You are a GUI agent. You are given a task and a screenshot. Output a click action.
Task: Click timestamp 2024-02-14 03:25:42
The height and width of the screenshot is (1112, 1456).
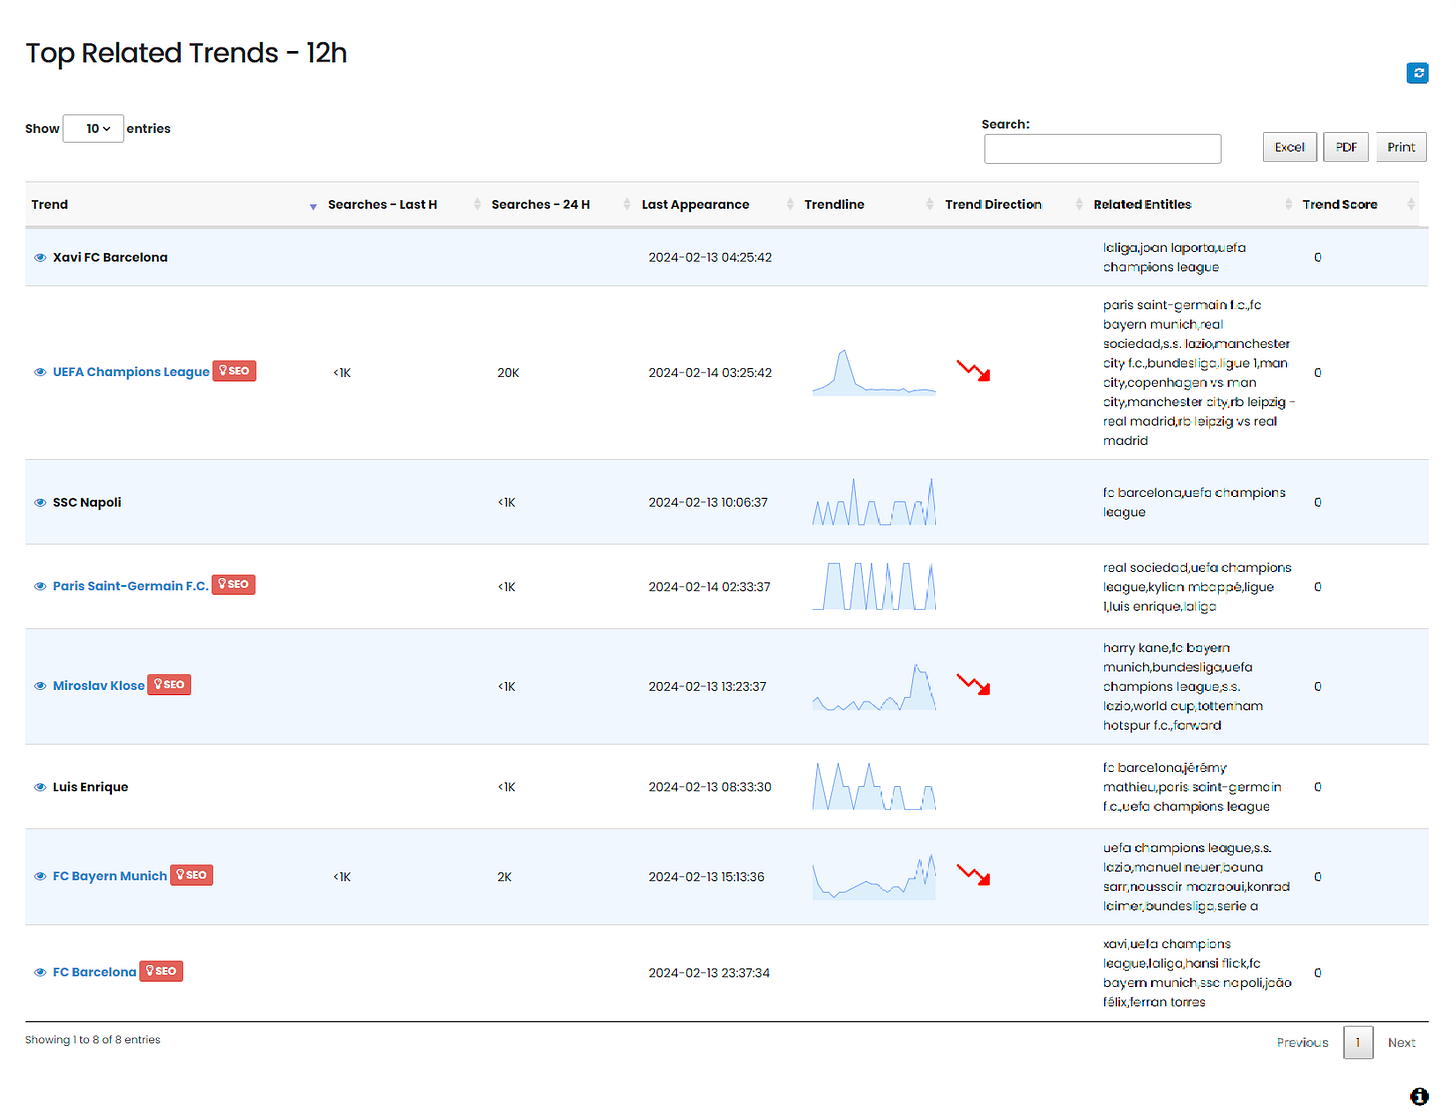point(710,373)
